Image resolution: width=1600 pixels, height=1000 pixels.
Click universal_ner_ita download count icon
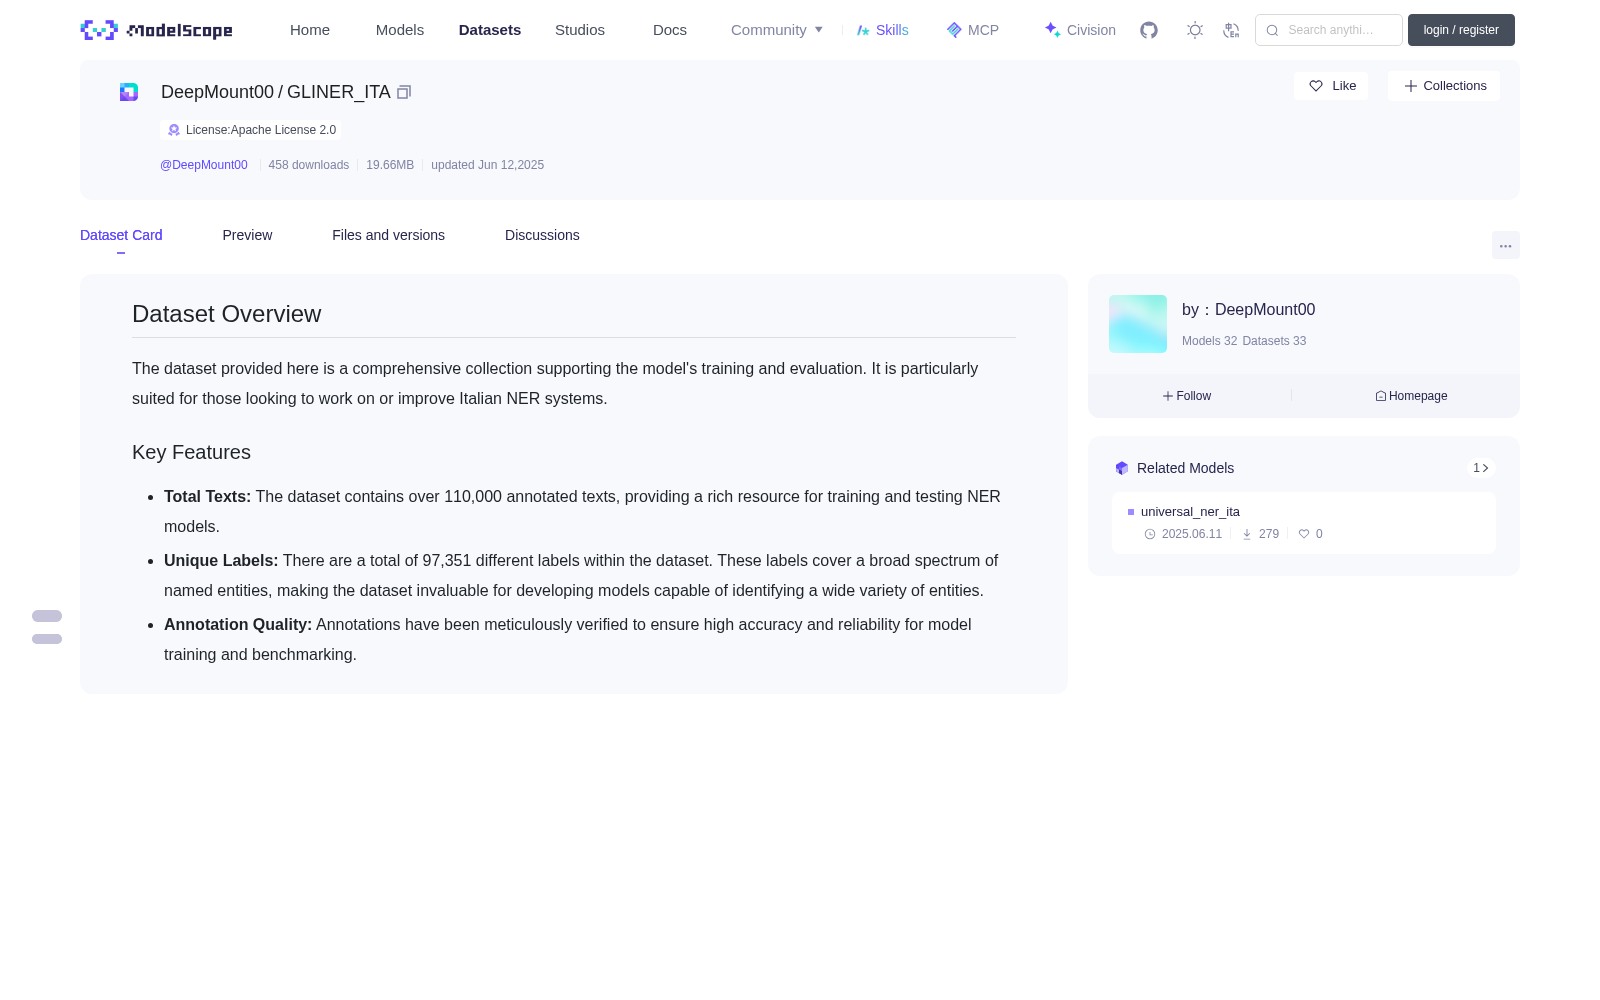point(1247,534)
